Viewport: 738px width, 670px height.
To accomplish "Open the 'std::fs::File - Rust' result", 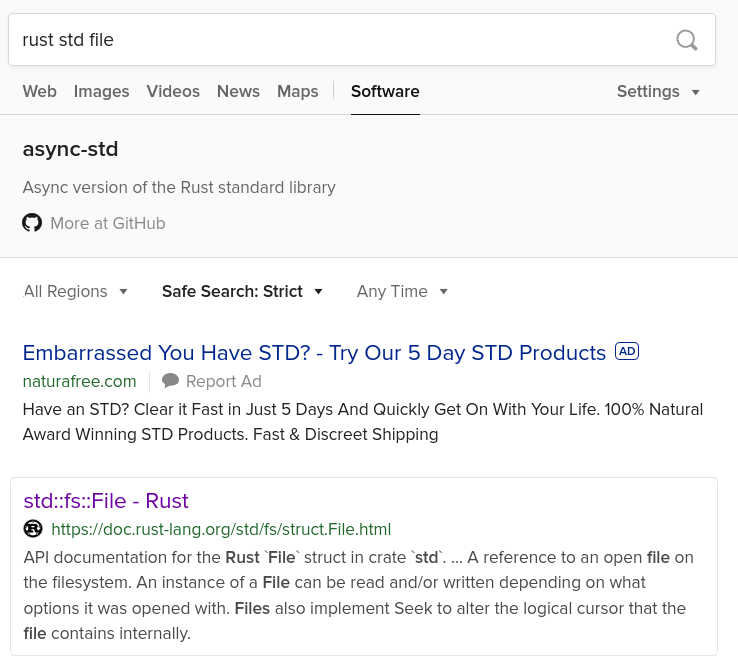I will click(106, 501).
